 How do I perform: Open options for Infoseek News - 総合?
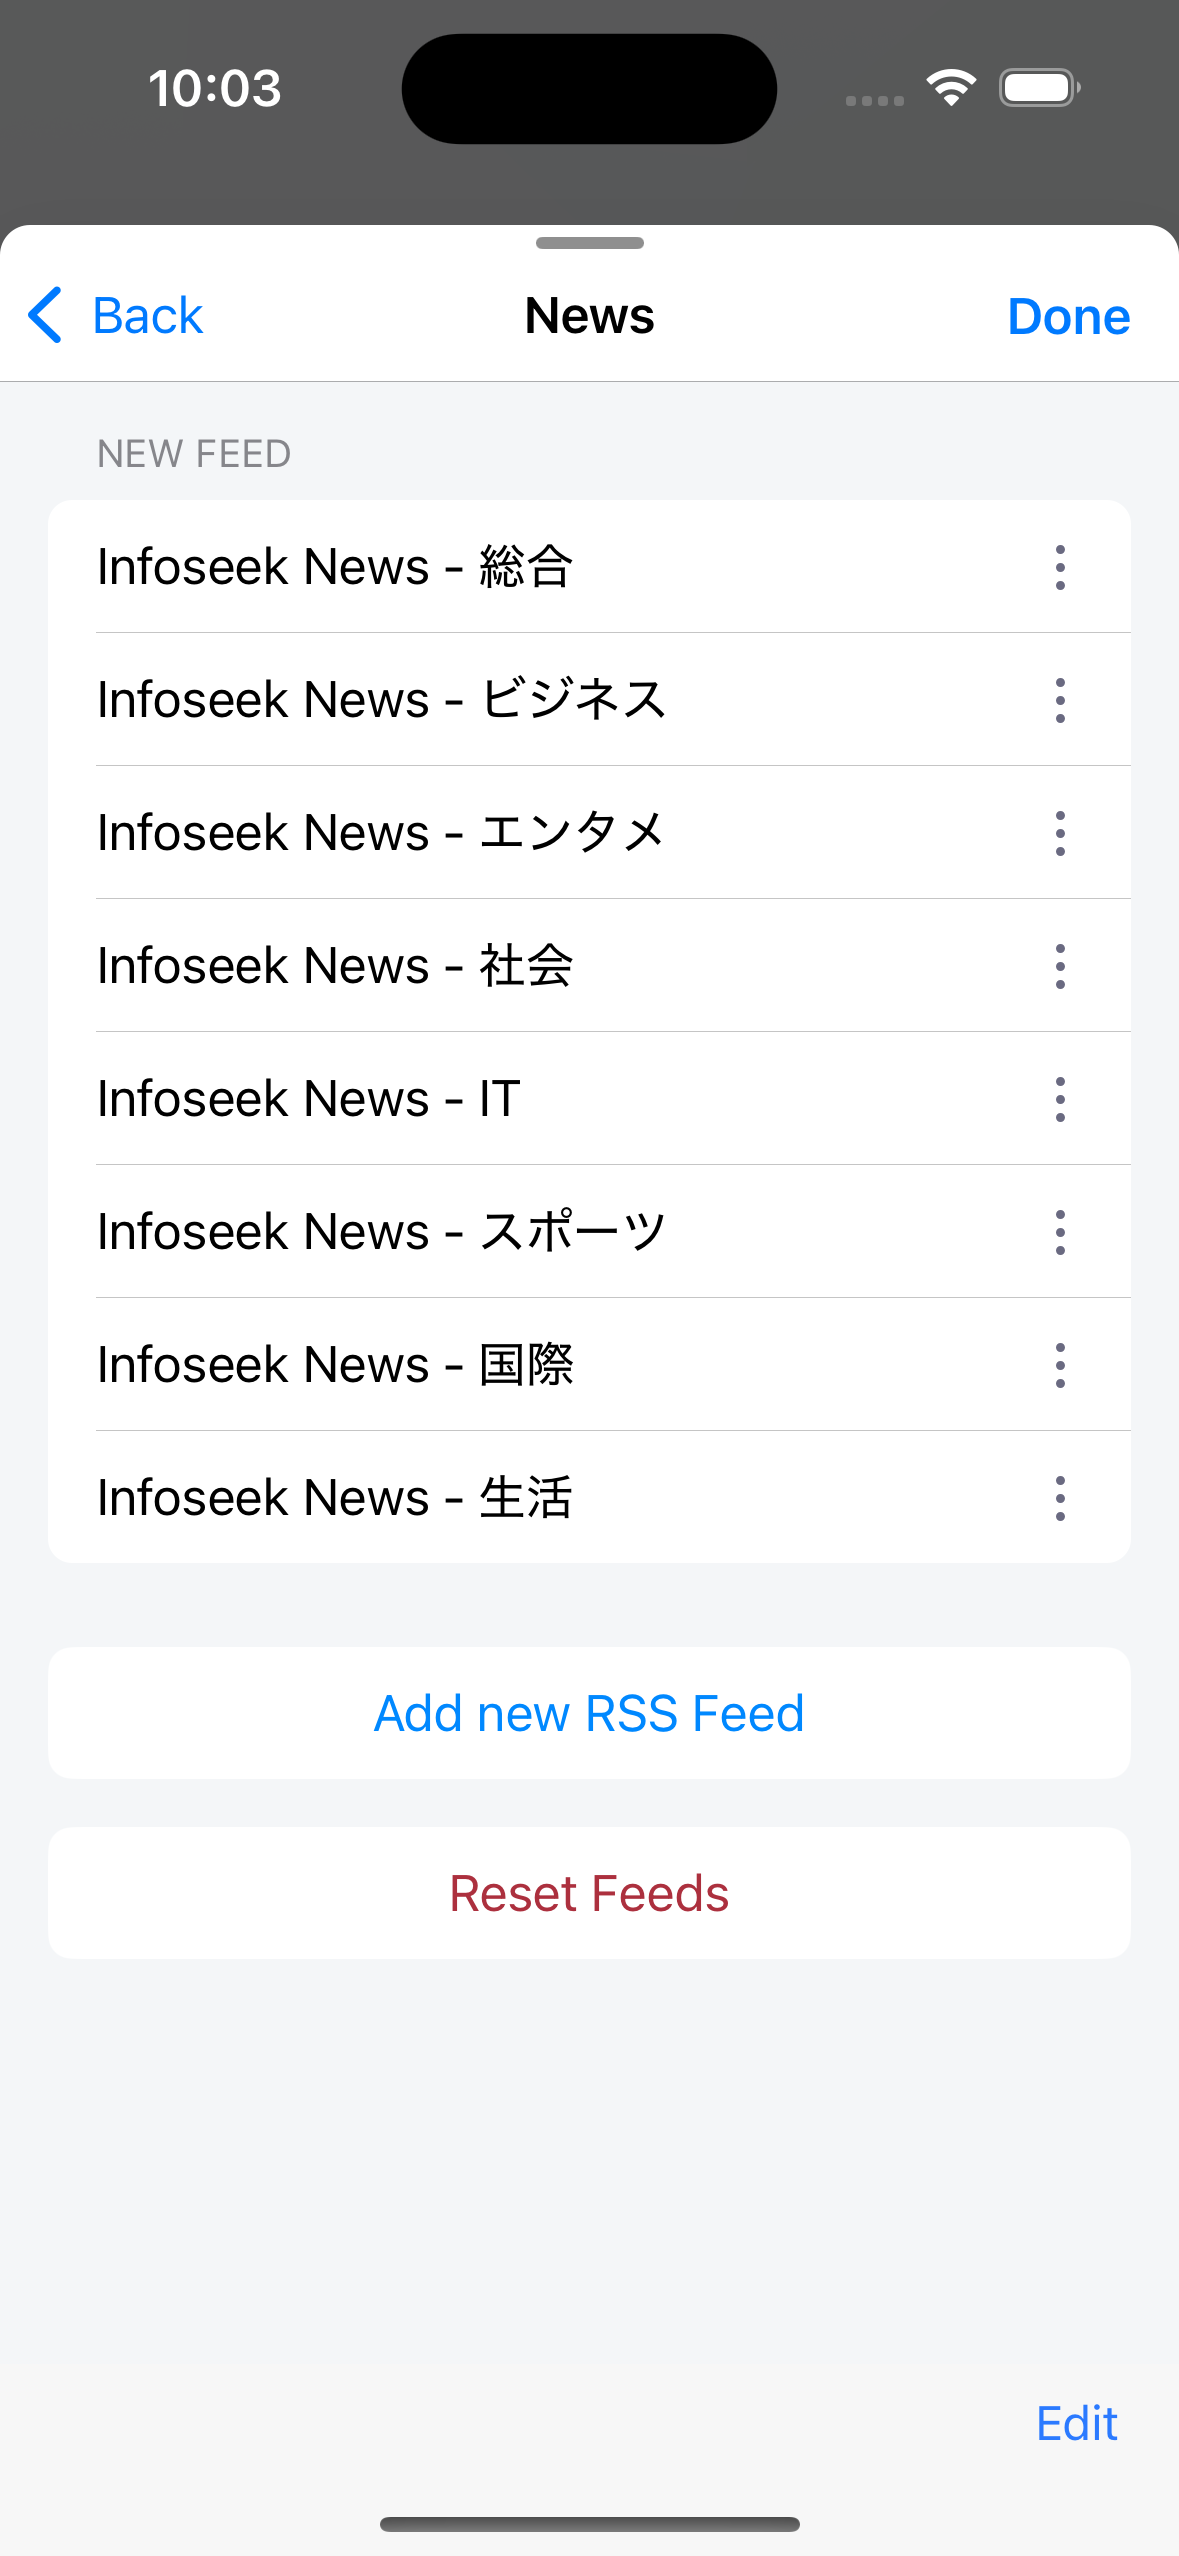[1060, 567]
